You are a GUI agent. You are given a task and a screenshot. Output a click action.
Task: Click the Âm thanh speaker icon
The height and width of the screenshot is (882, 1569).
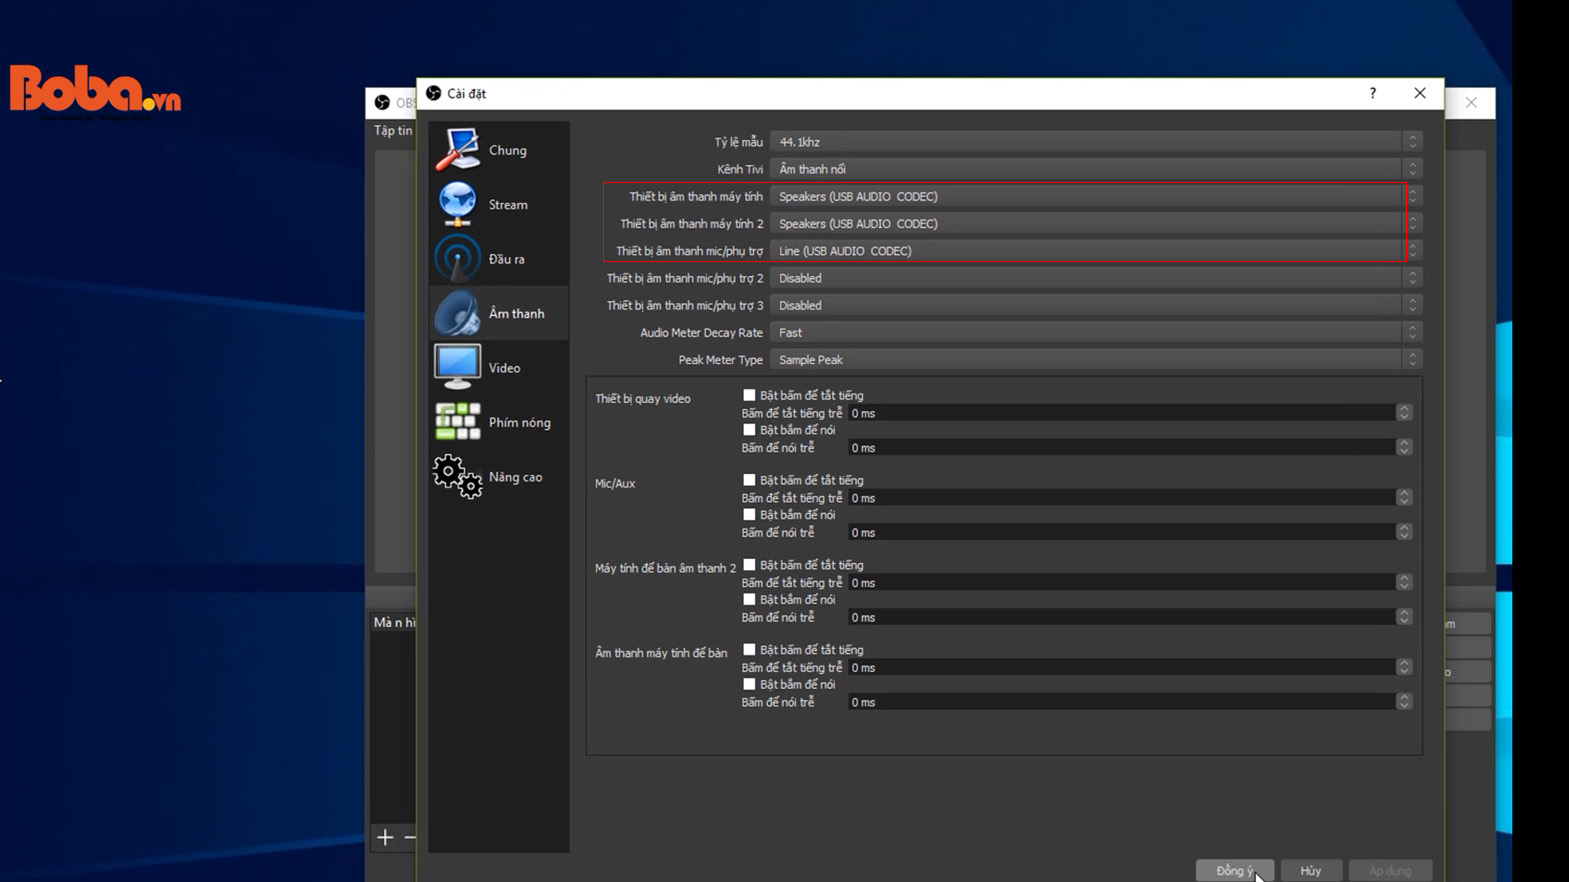[458, 313]
